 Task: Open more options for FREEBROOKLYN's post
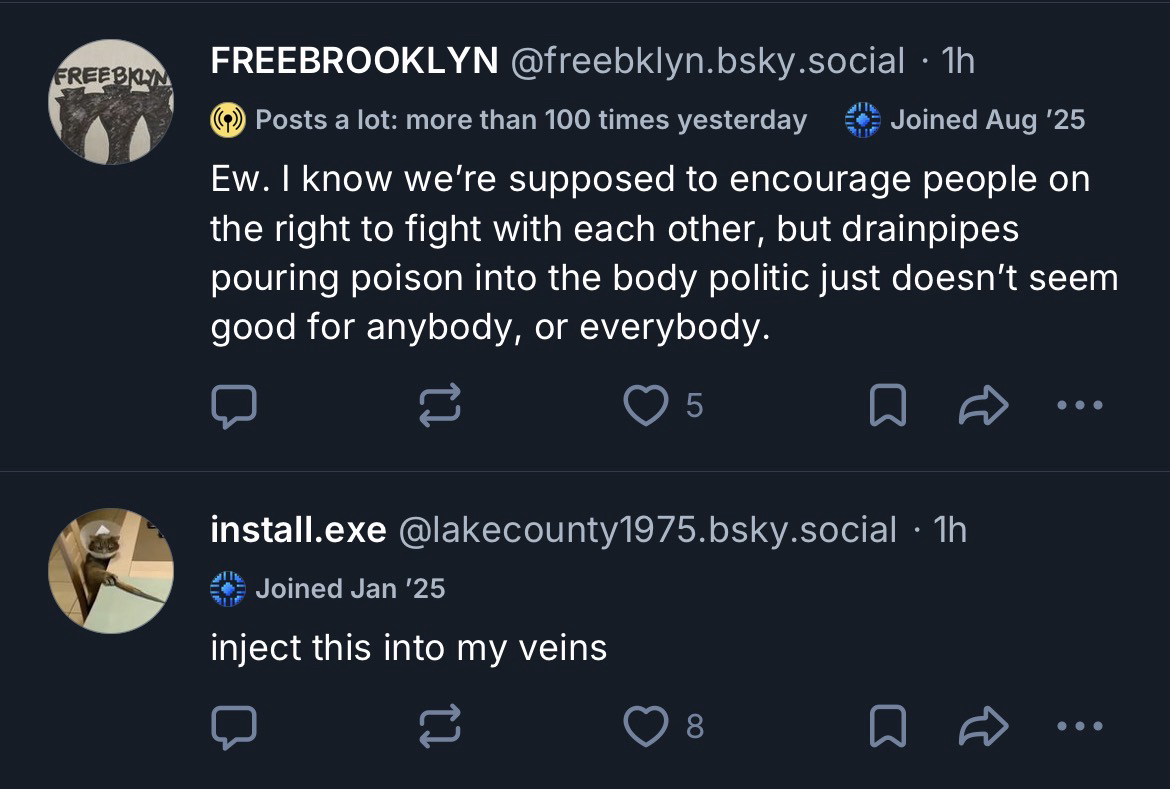[x=1080, y=406]
